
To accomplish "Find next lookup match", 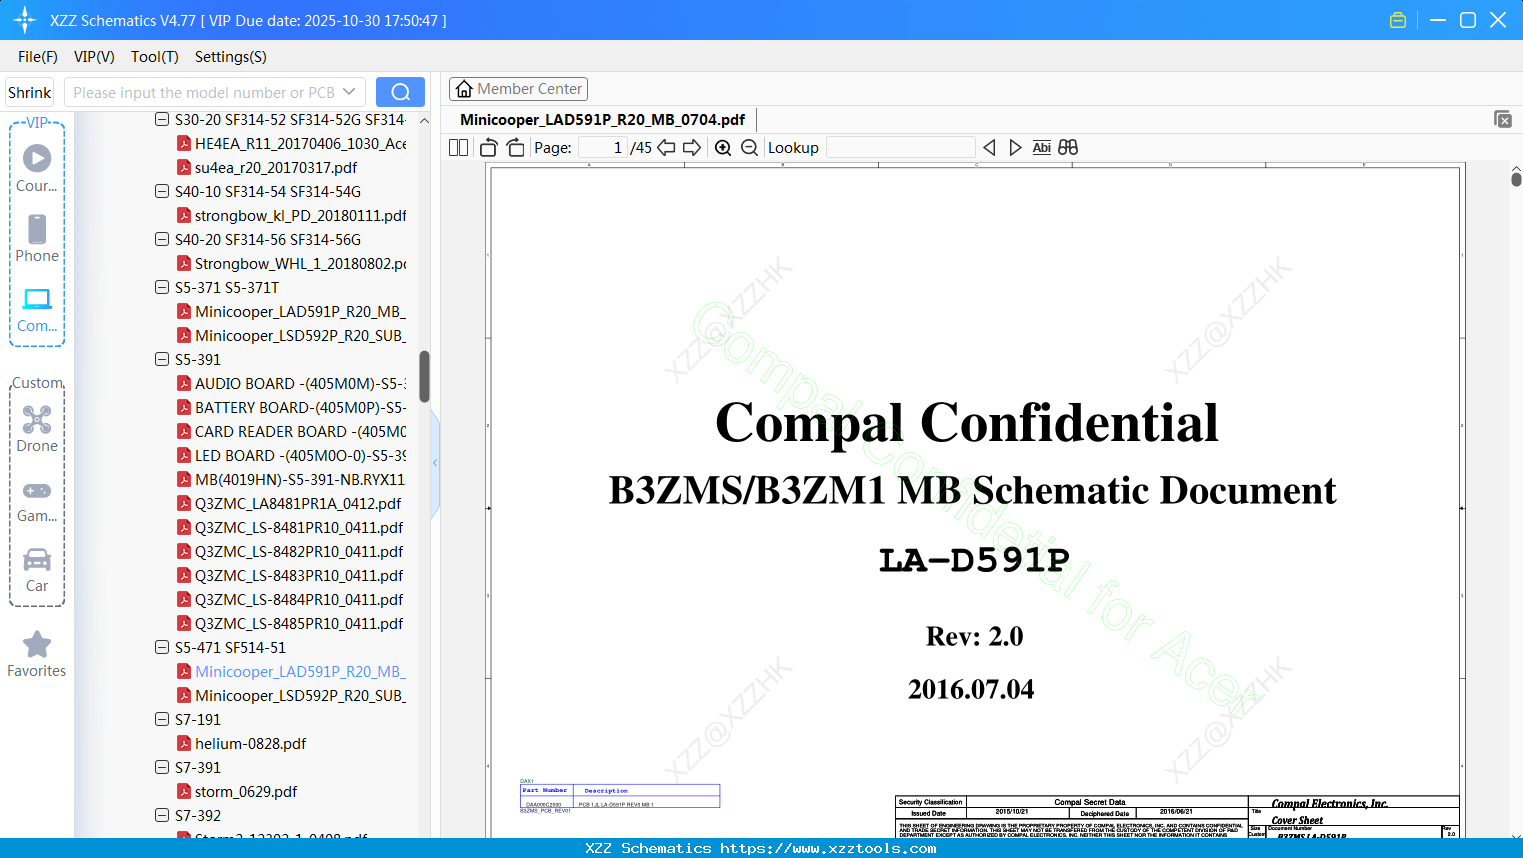I will pyautogui.click(x=1015, y=148).
